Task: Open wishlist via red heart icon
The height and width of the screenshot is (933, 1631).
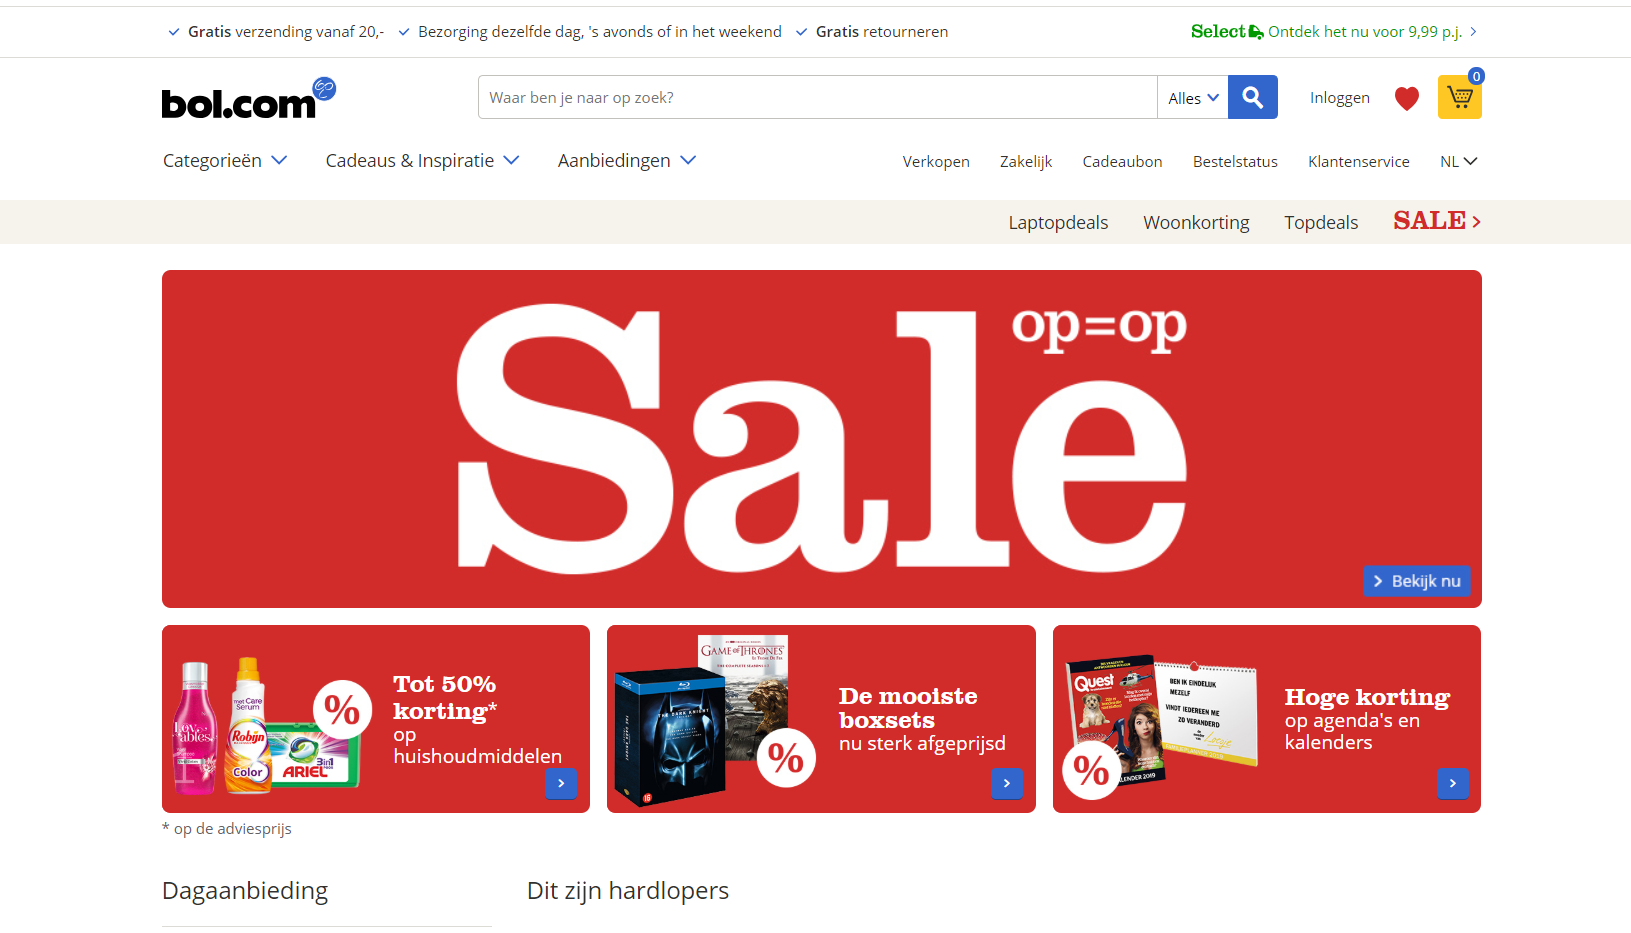Action: pos(1407,98)
